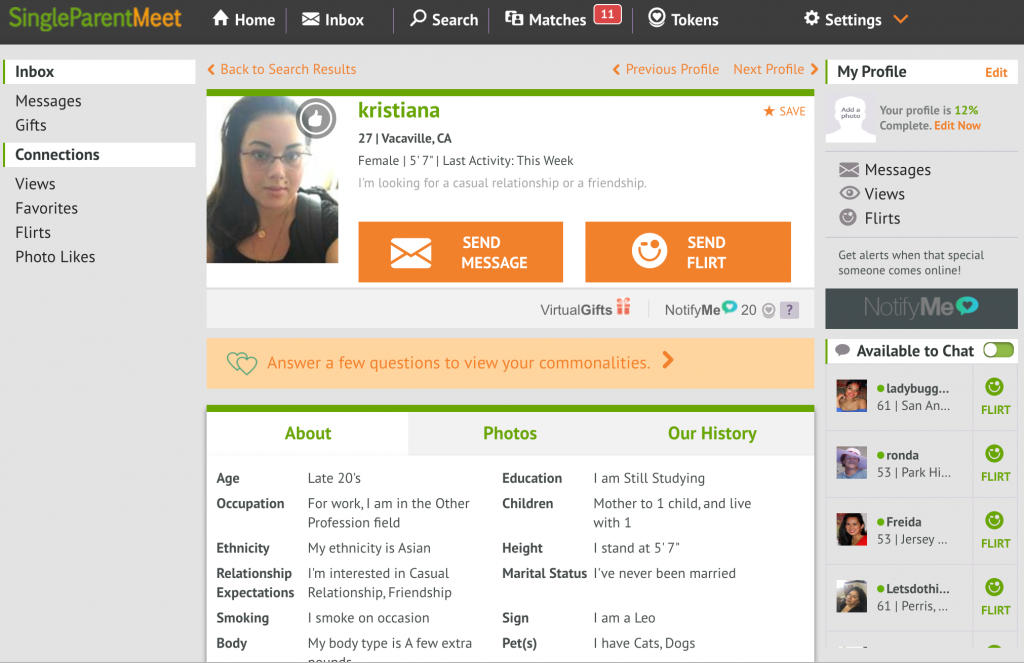Go to the previous profile
1024x663 pixels.
665,69
